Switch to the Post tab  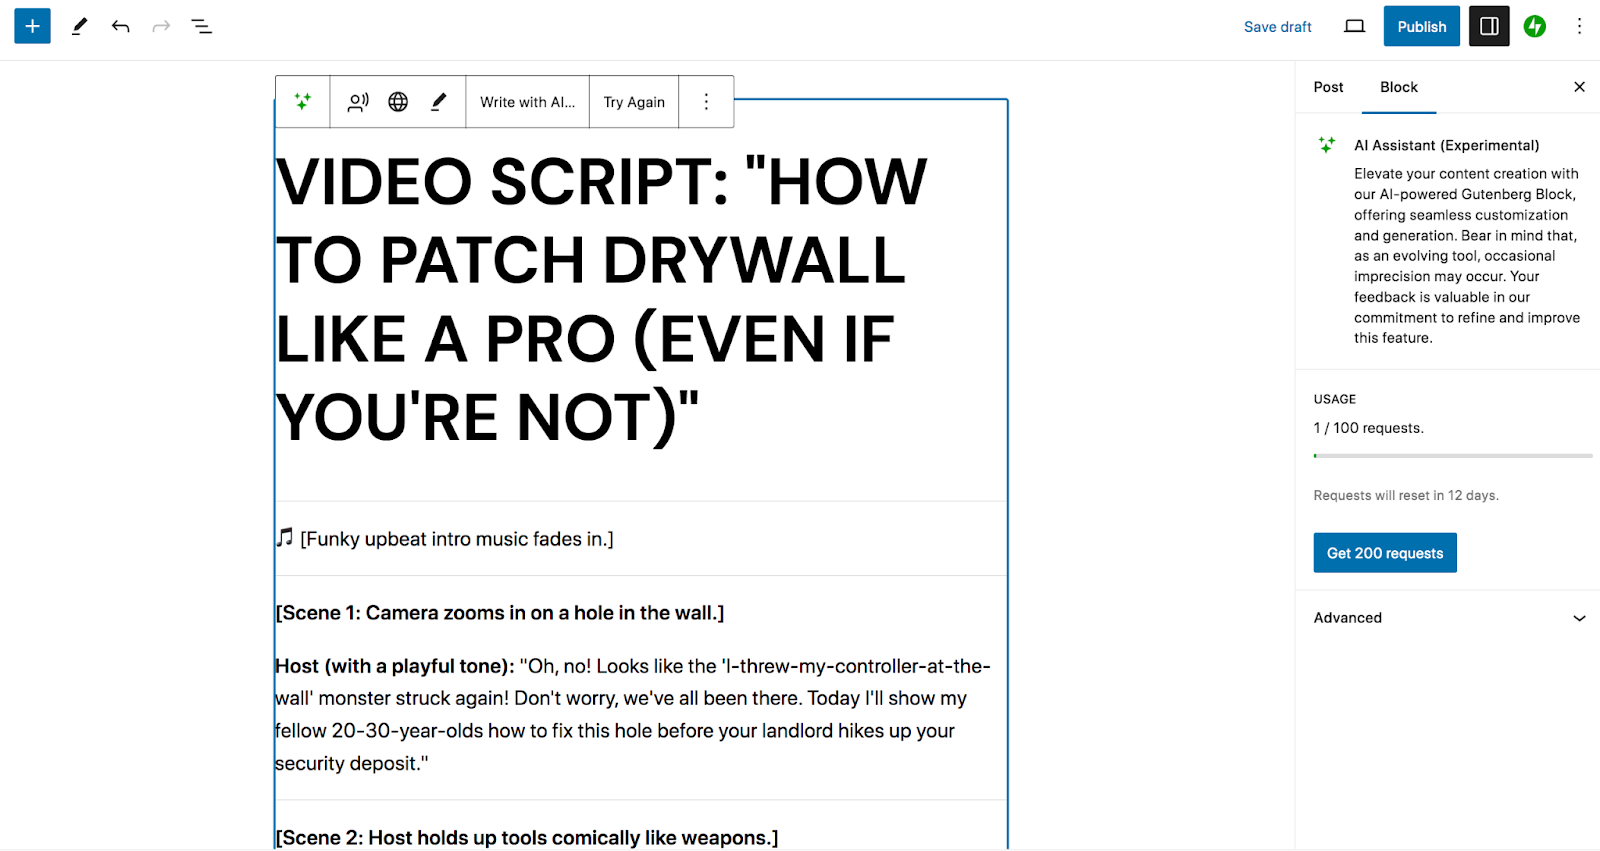point(1328,87)
